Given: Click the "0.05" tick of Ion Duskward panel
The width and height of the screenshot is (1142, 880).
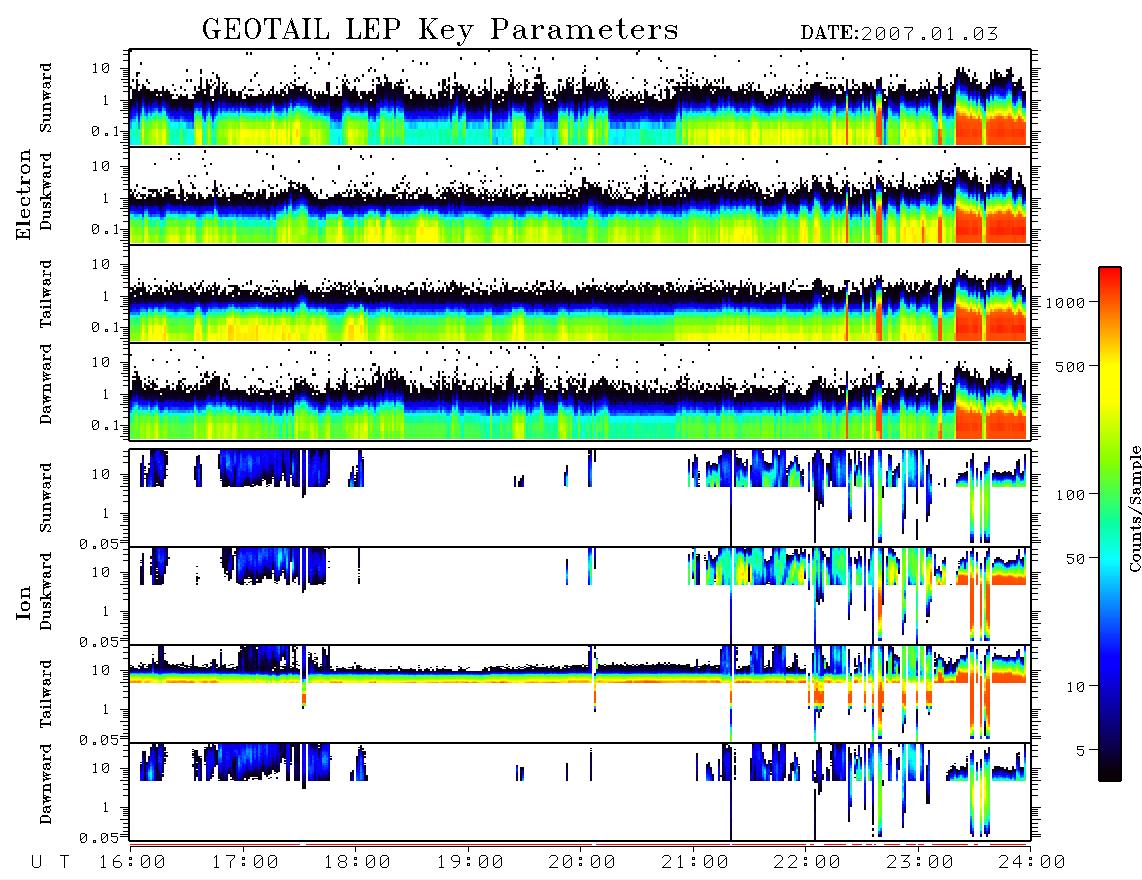Looking at the screenshot, I should point(99,641).
